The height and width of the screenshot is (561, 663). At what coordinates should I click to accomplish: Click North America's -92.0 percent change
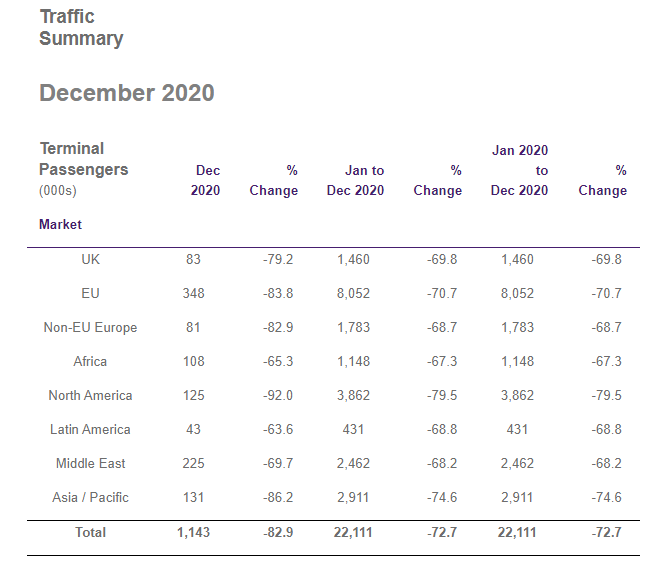[277, 395]
